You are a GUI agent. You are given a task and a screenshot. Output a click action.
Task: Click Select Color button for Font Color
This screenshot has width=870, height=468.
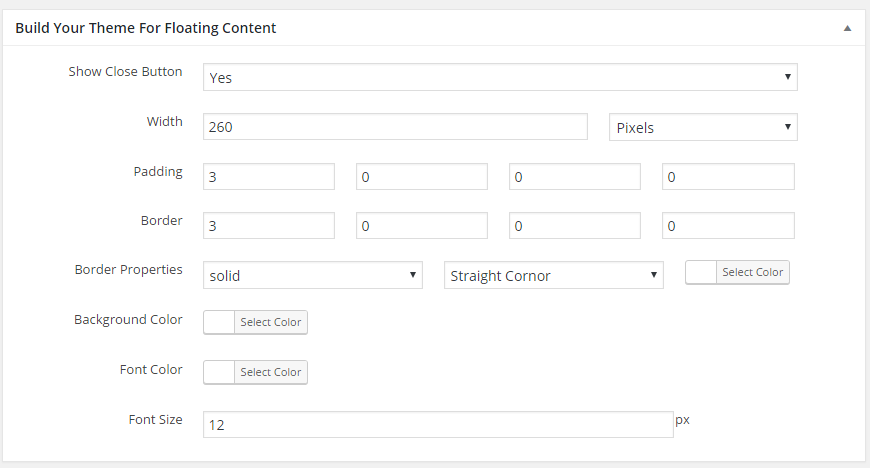click(271, 372)
